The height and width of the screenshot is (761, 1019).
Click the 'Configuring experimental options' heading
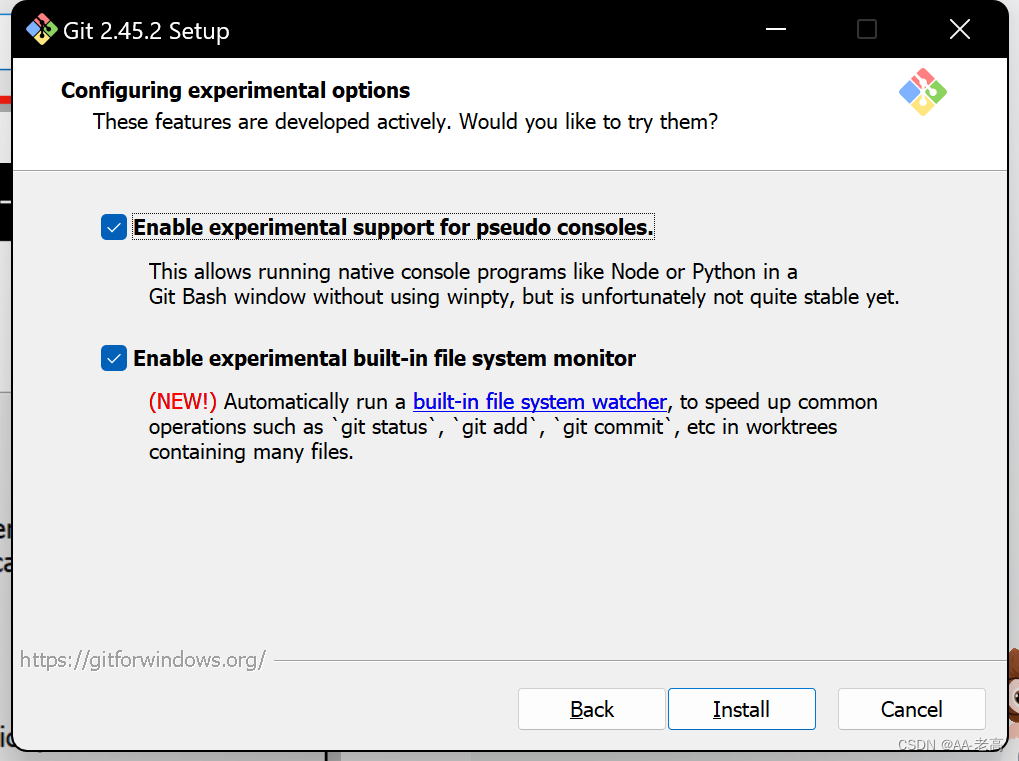pyautogui.click(x=235, y=90)
